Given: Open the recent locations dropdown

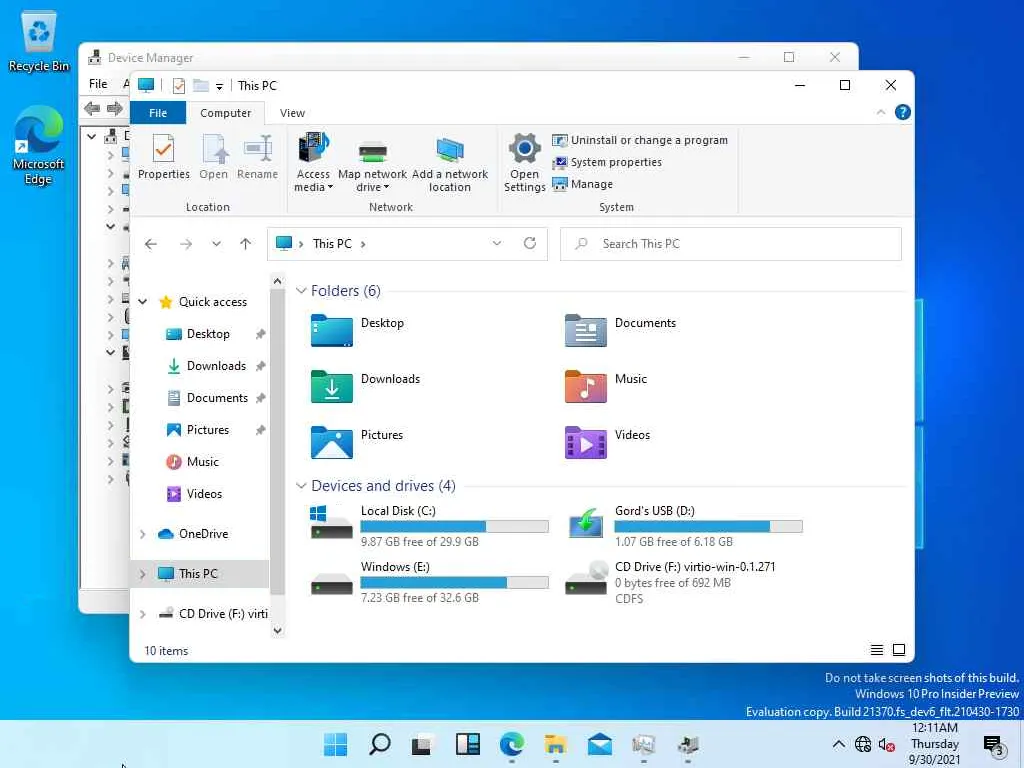Looking at the screenshot, I should 216,244.
